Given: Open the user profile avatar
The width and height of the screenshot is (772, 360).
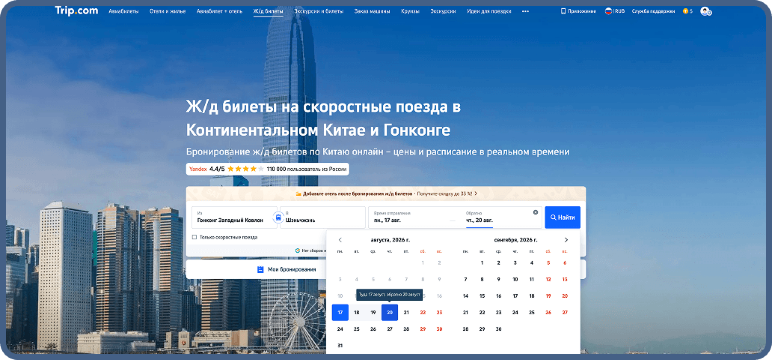Looking at the screenshot, I should click(x=706, y=11).
